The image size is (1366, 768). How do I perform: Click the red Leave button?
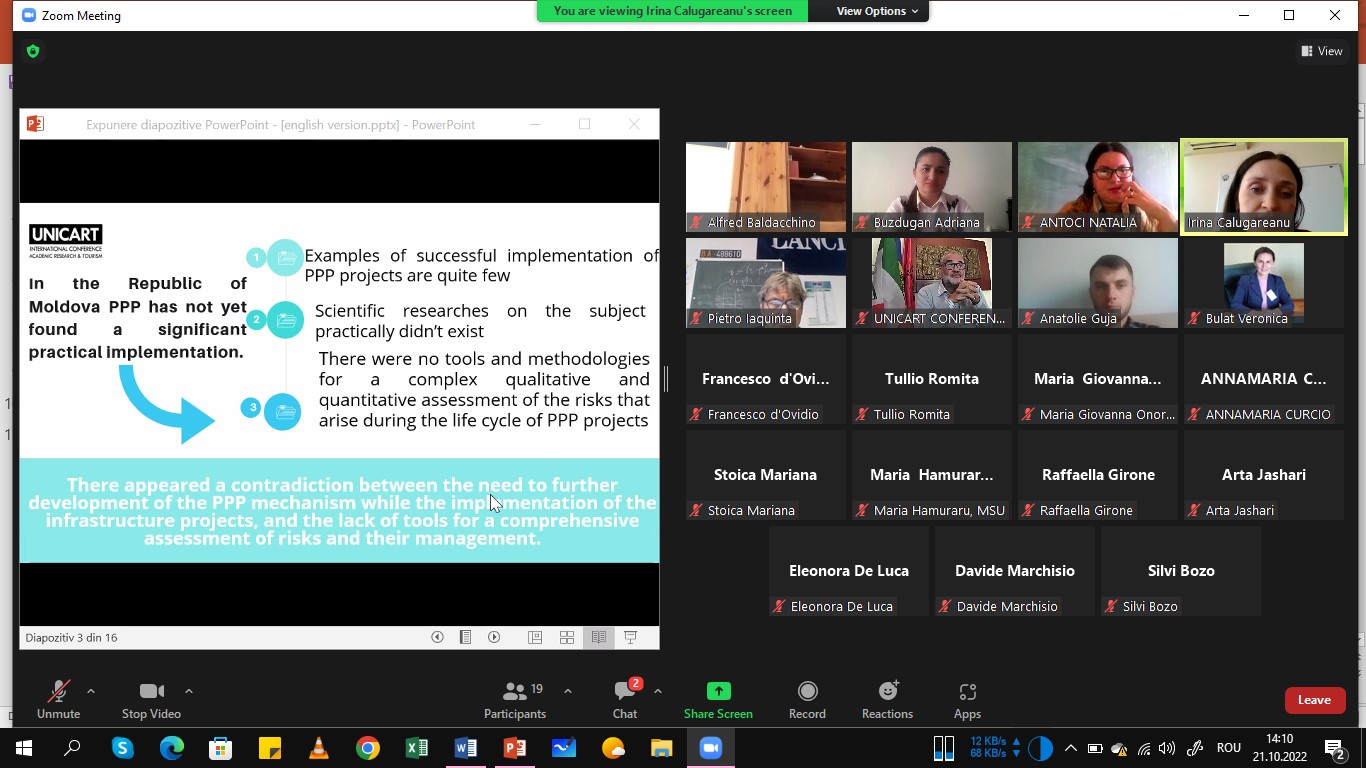1314,700
